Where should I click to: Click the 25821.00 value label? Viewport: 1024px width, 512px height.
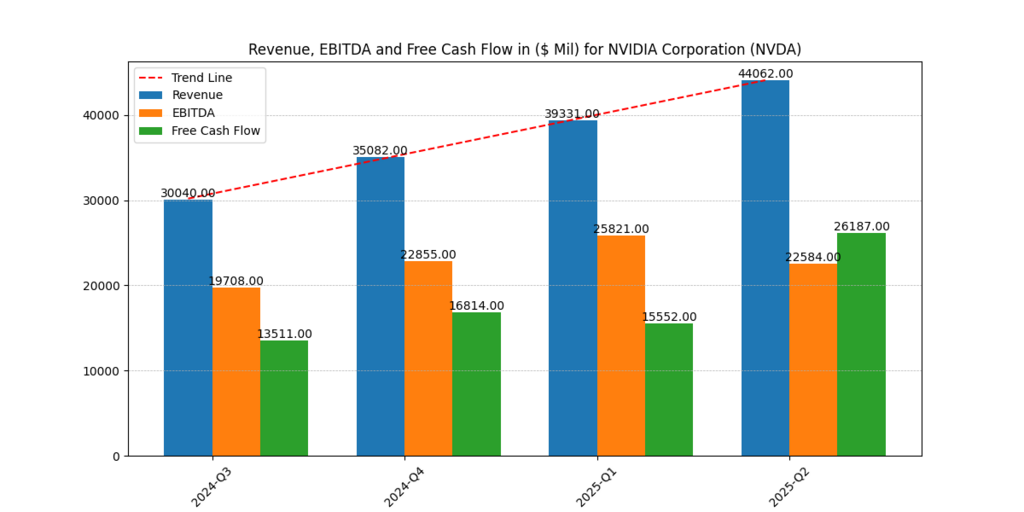[x=621, y=229]
